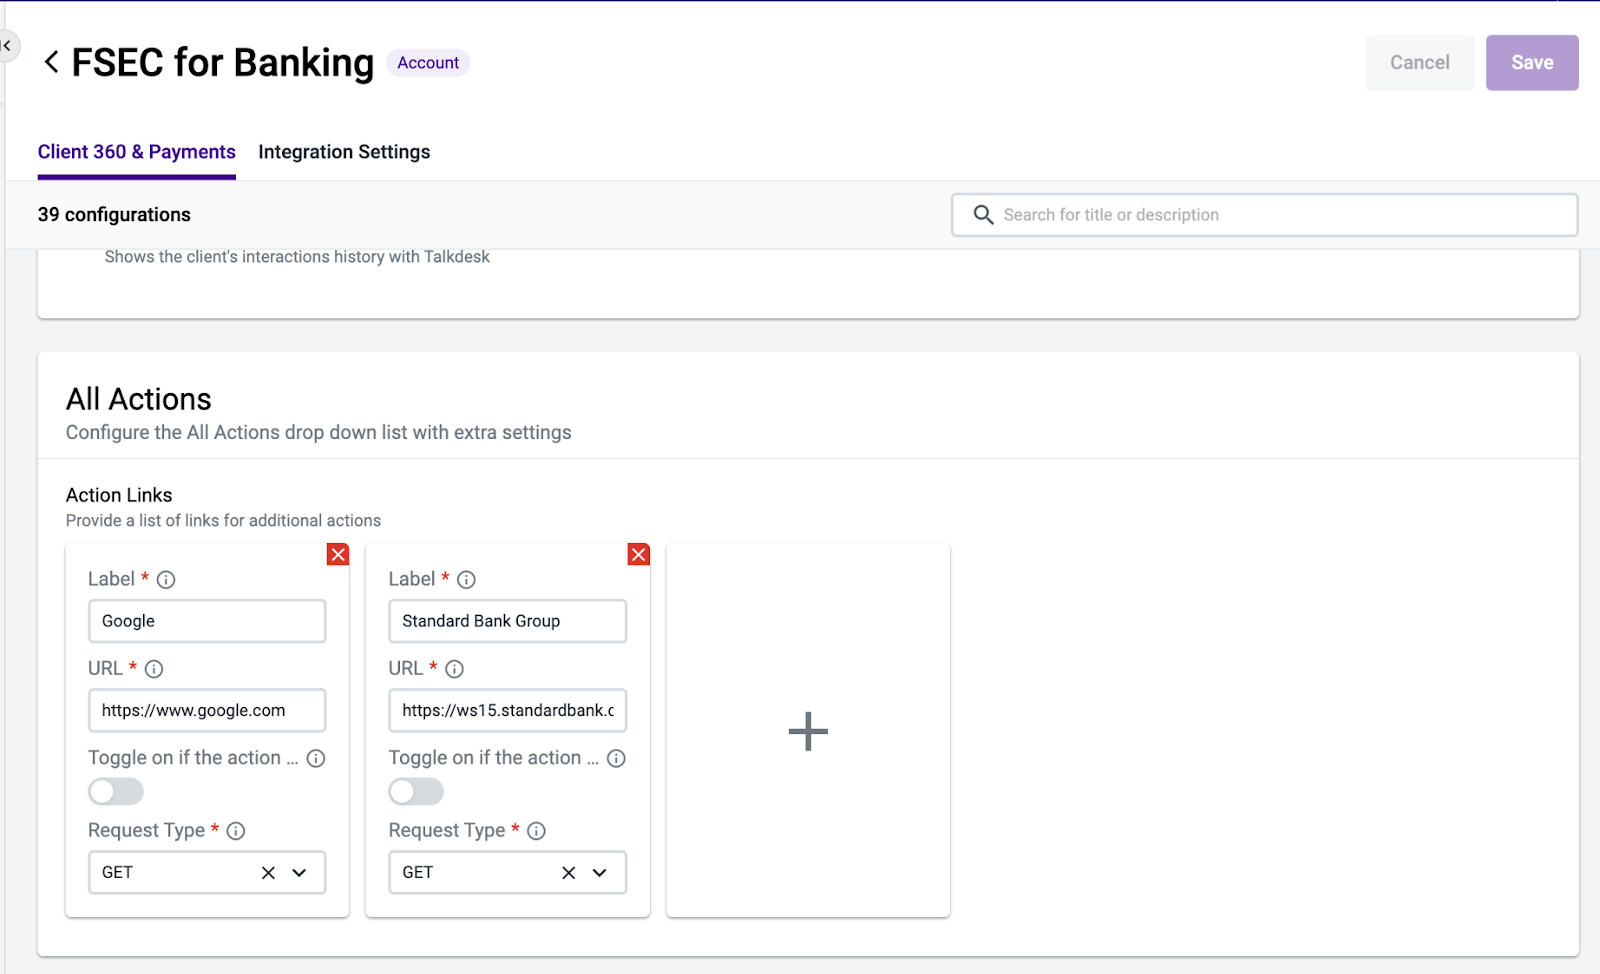This screenshot has width=1600, height=974.
Task: Switch to Client 360 & Payments tab
Action: 137,152
